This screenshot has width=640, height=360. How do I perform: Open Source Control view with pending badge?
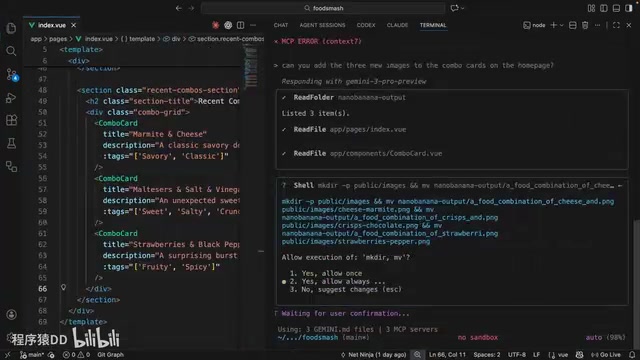11,74
